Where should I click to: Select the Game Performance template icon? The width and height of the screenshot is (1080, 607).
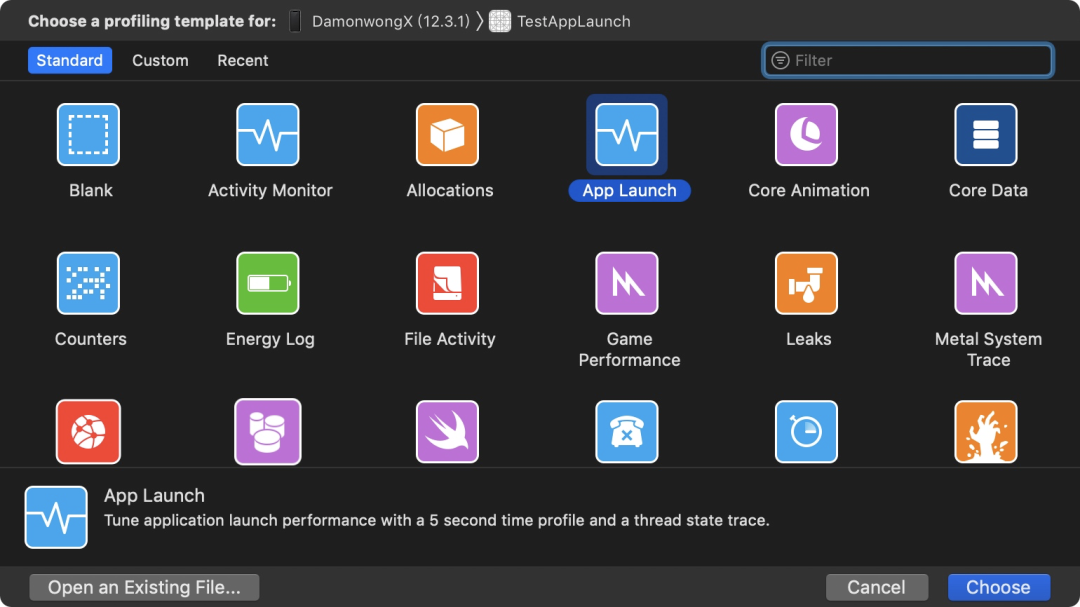(x=627, y=283)
